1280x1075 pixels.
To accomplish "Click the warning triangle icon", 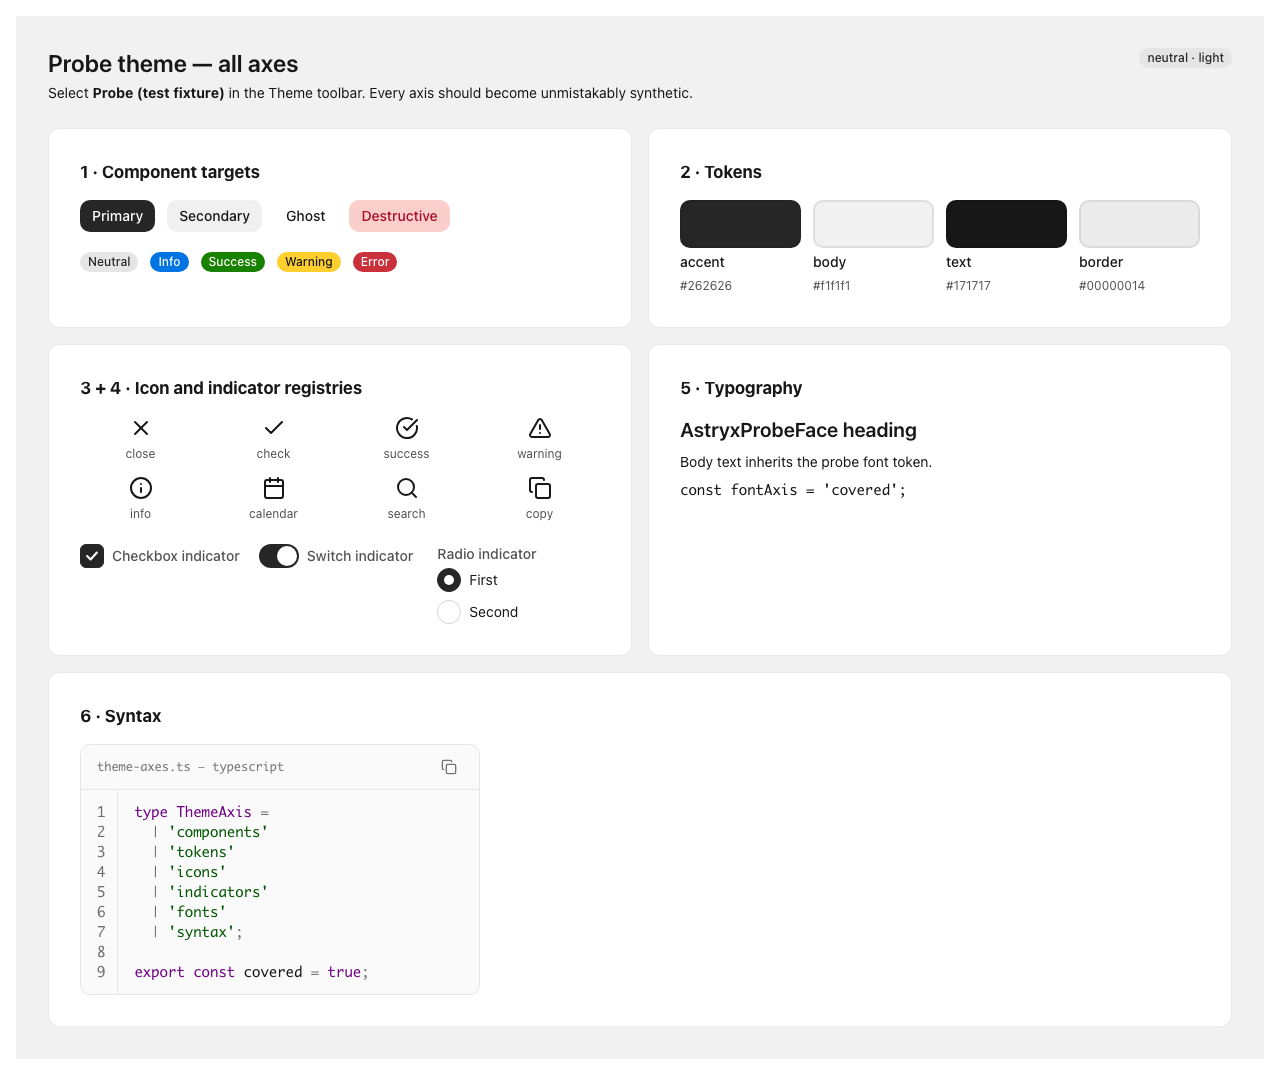I will [x=540, y=428].
